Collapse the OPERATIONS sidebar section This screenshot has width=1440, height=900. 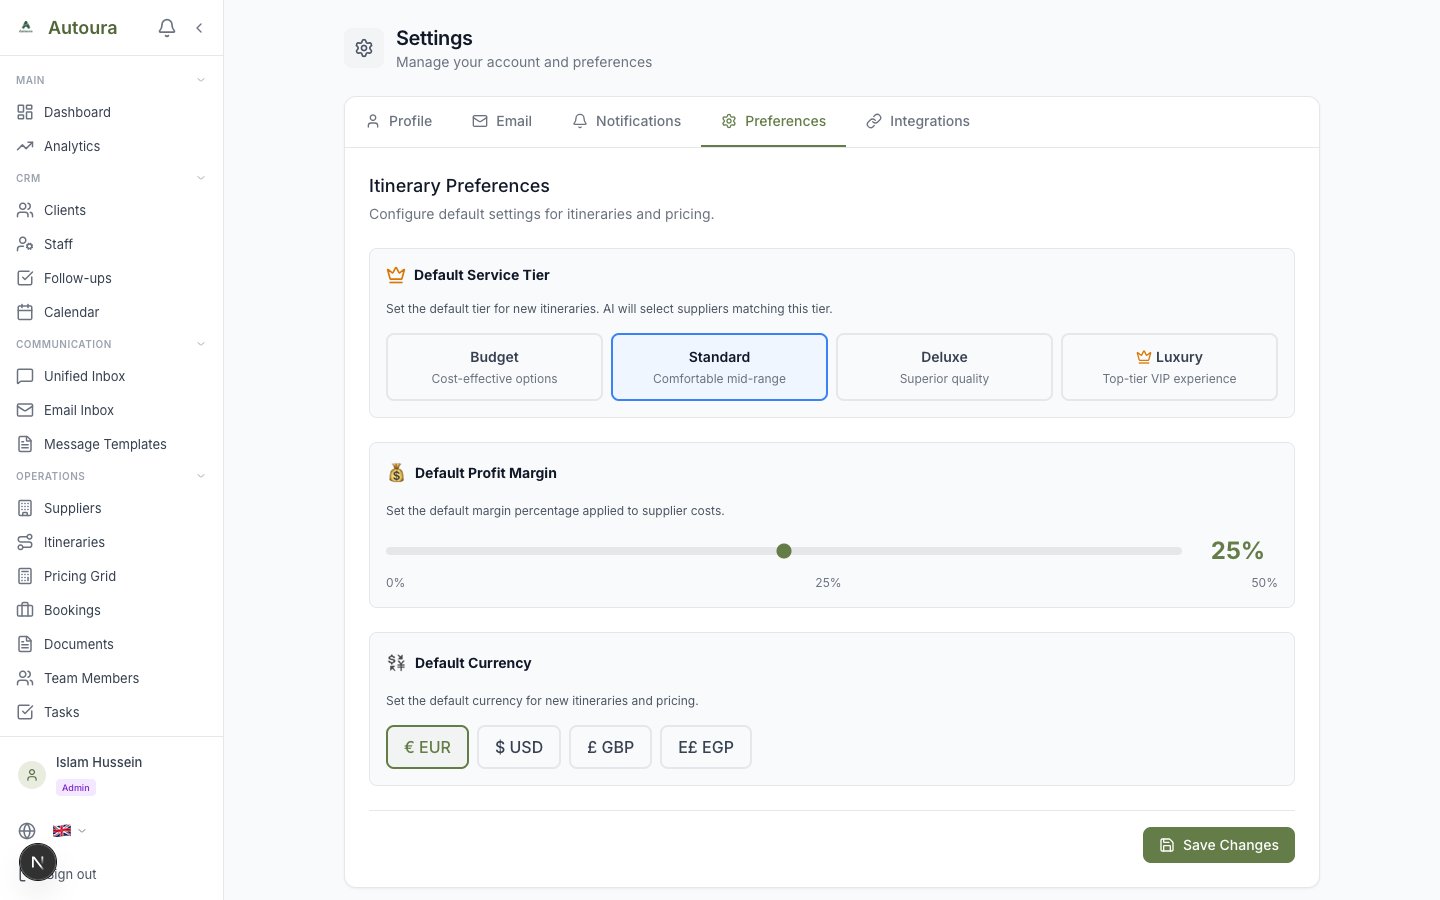(201, 476)
